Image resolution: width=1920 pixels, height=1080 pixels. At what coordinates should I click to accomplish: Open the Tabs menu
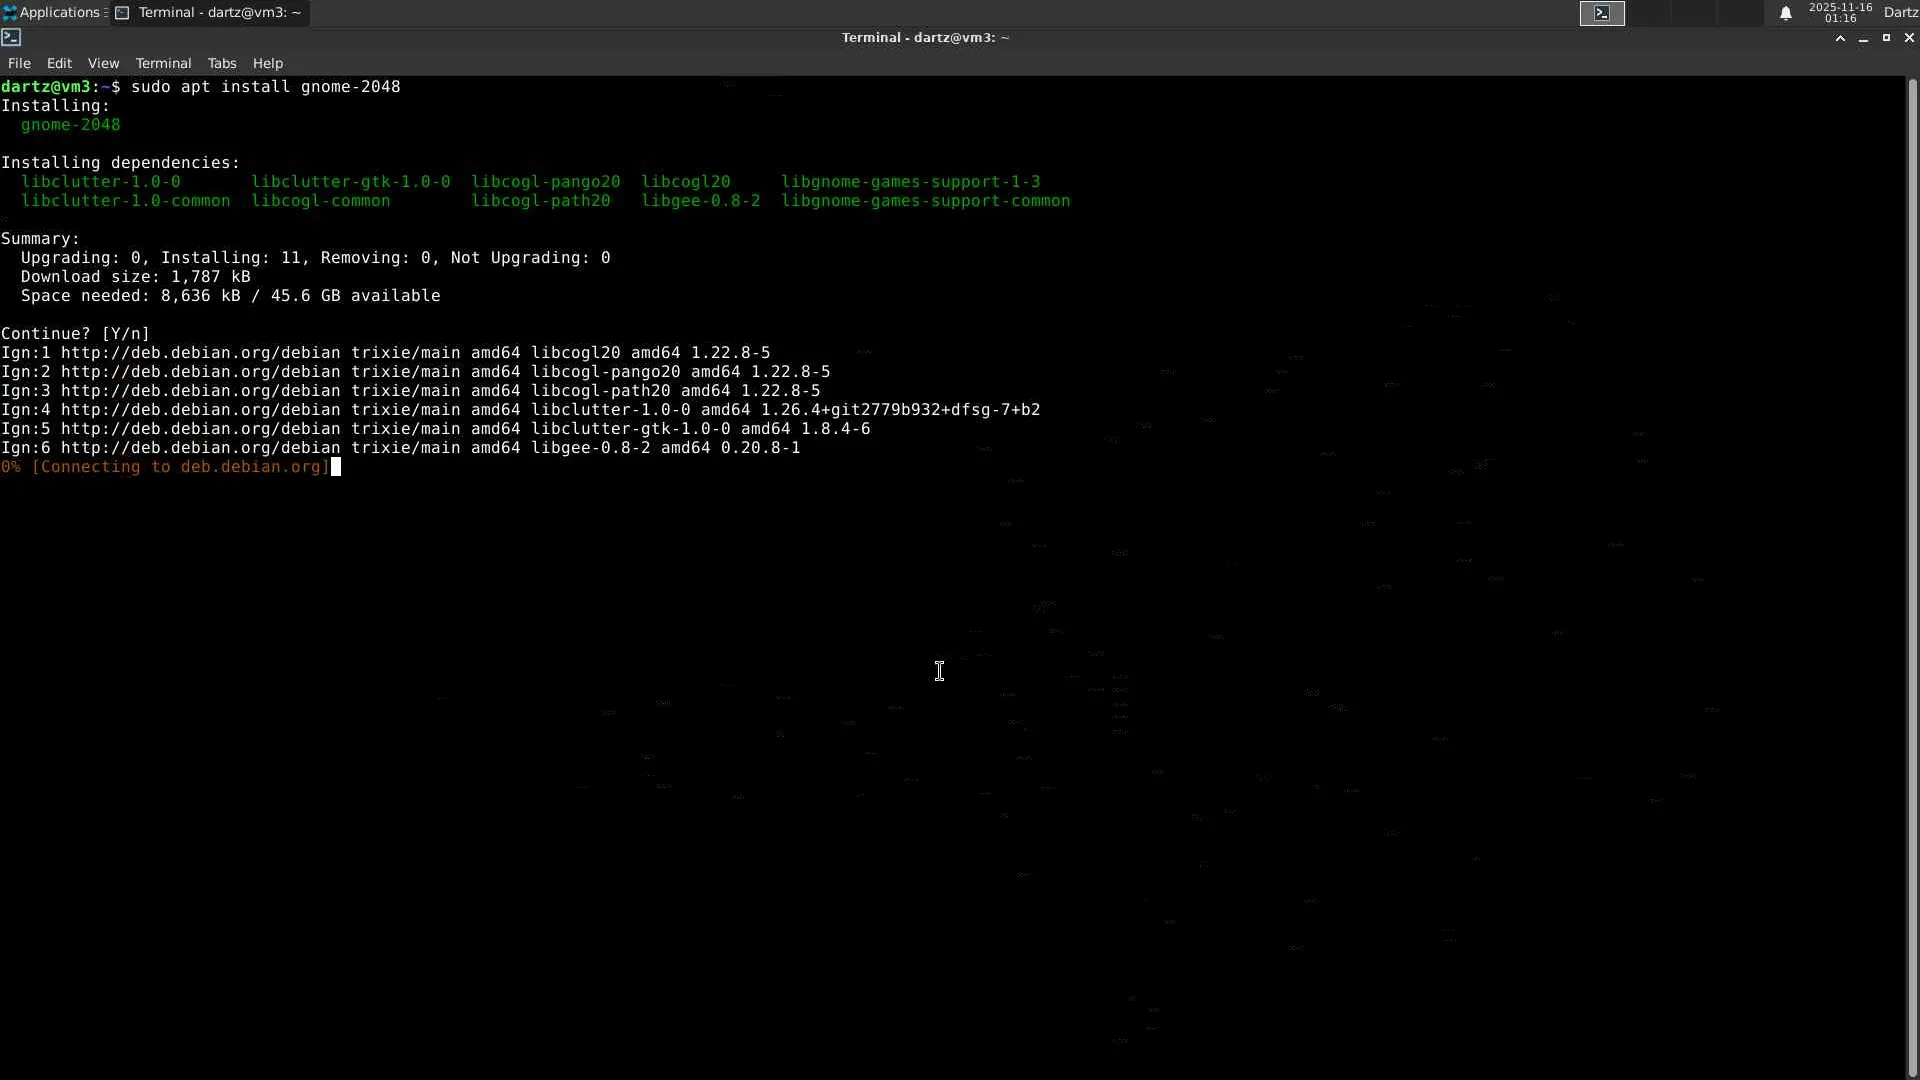[221, 63]
